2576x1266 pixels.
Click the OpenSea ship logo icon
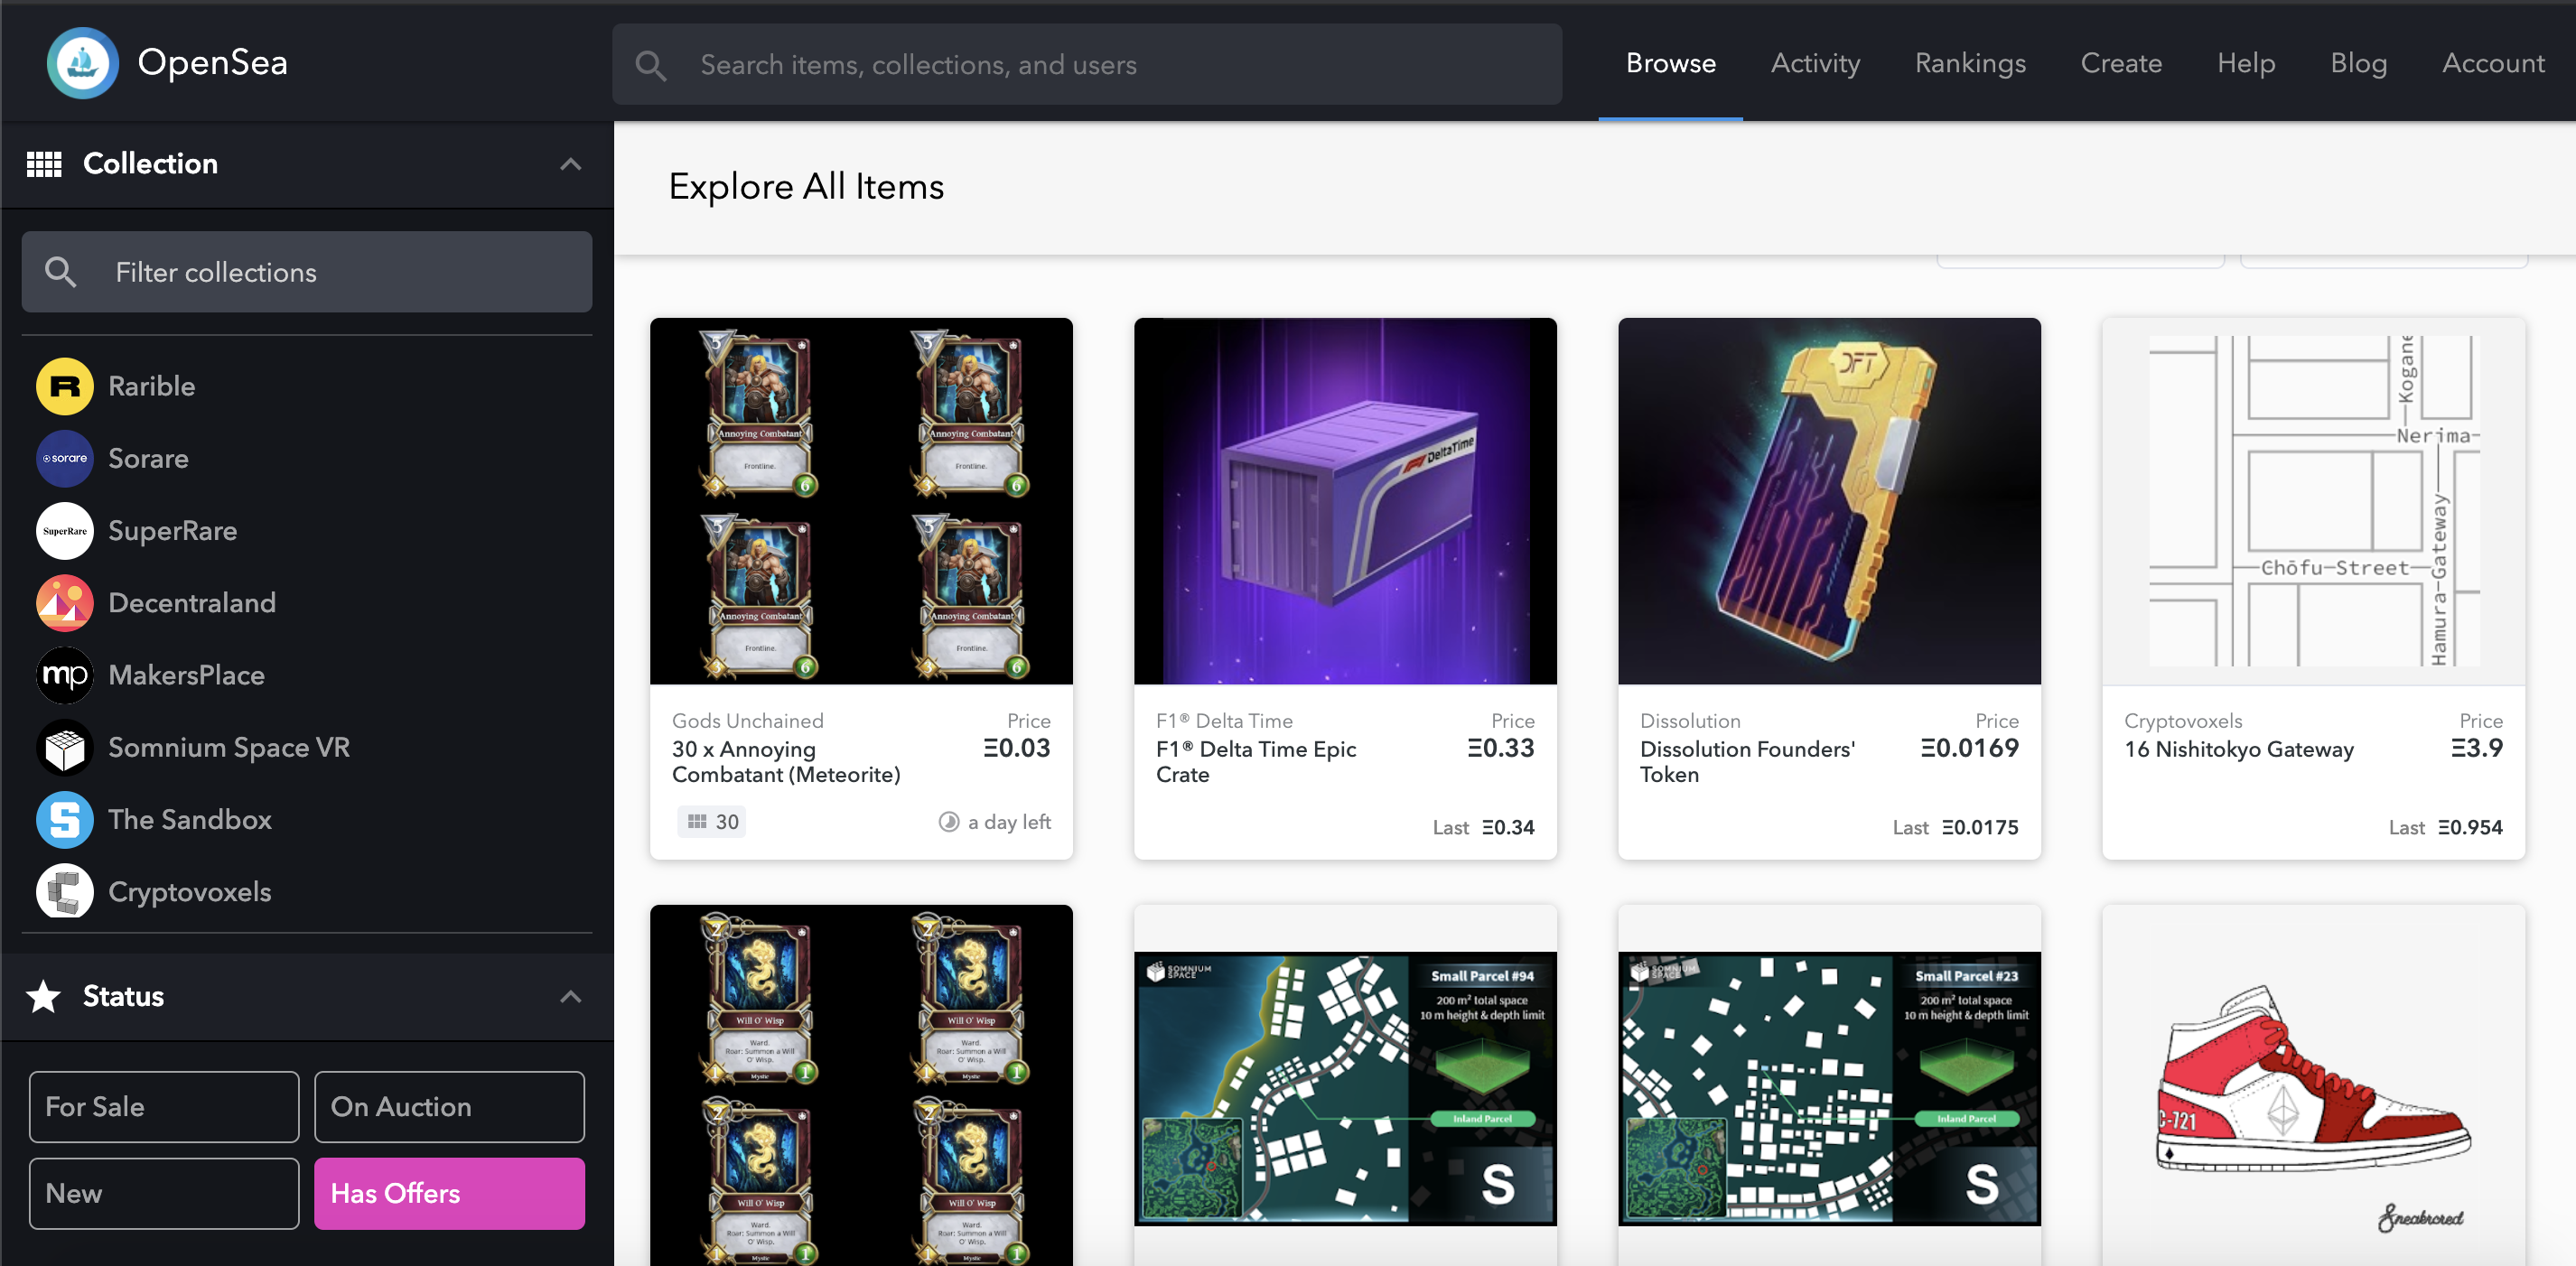(x=82, y=63)
